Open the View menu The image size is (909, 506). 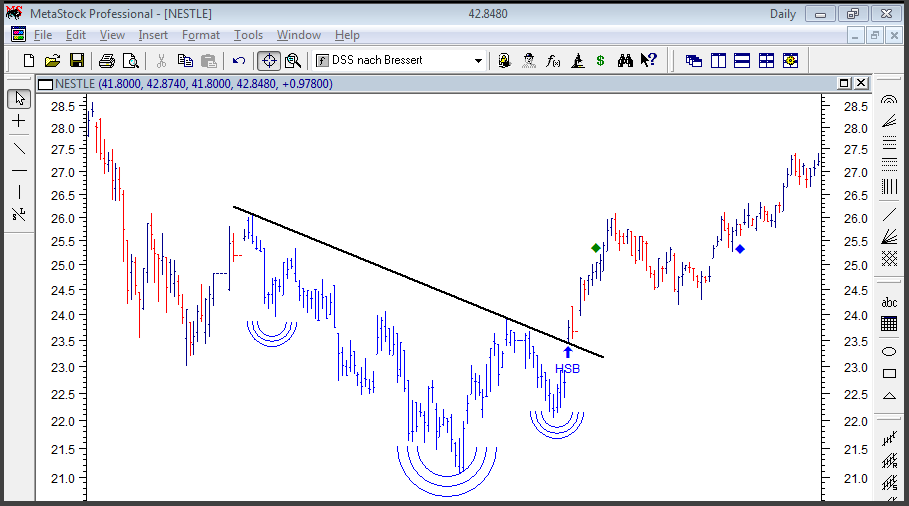click(112, 35)
